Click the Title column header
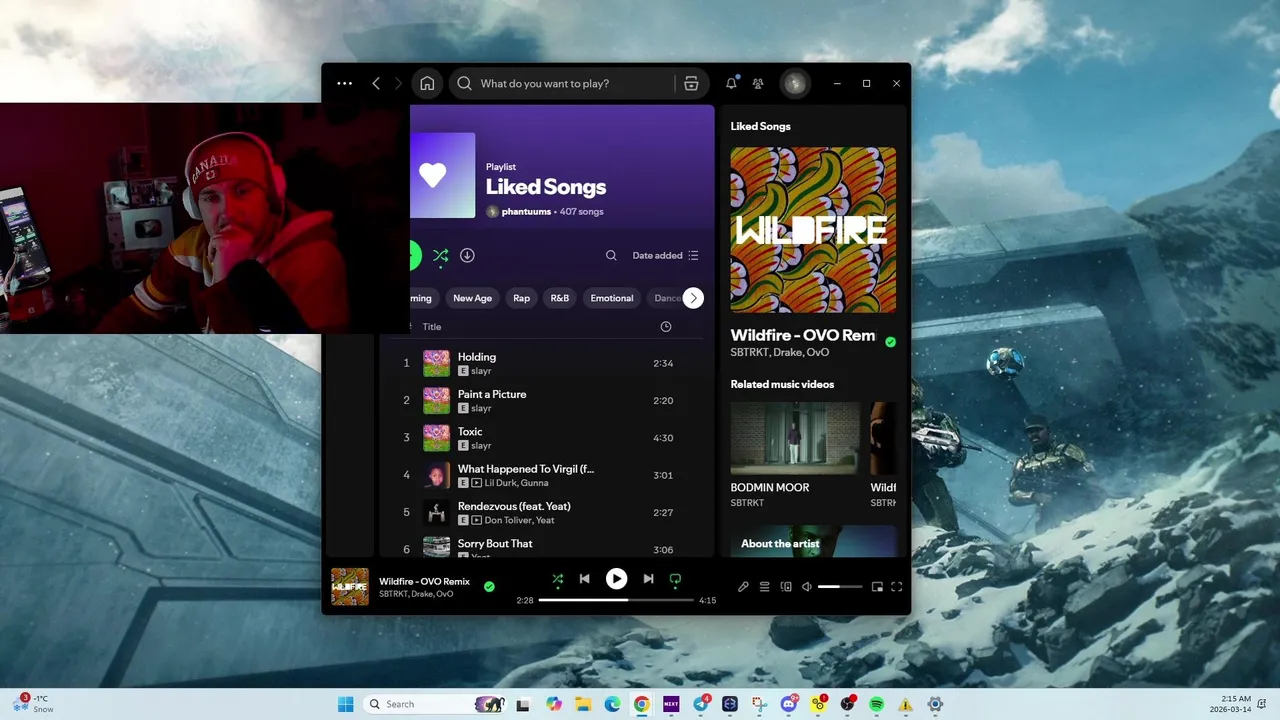 tap(432, 327)
